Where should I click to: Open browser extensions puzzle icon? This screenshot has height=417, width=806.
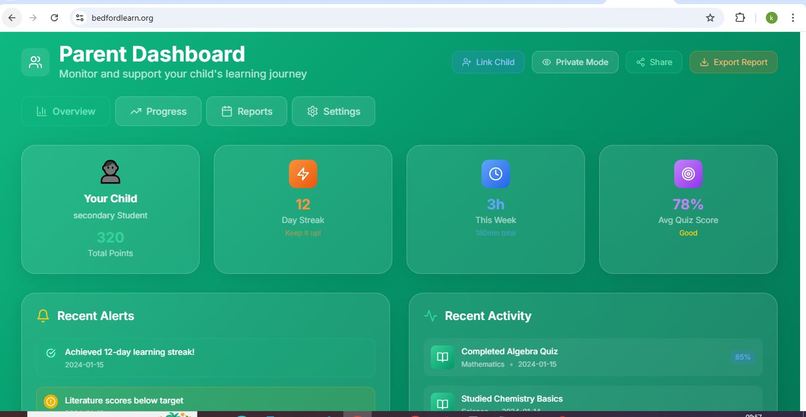pyautogui.click(x=740, y=18)
